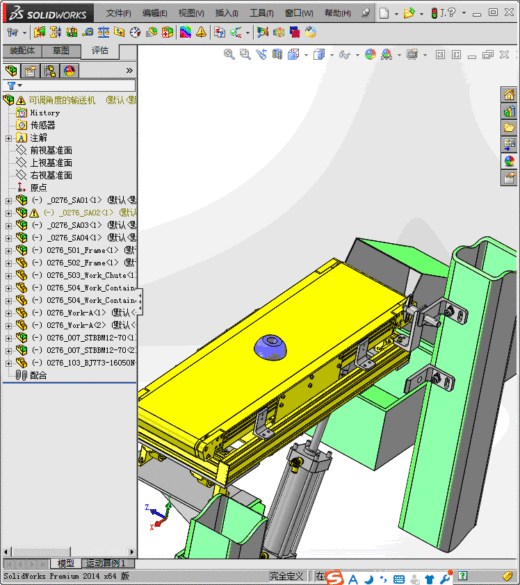Click the feature tree filter input field
The height and width of the screenshot is (585, 520).
pos(79,86)
